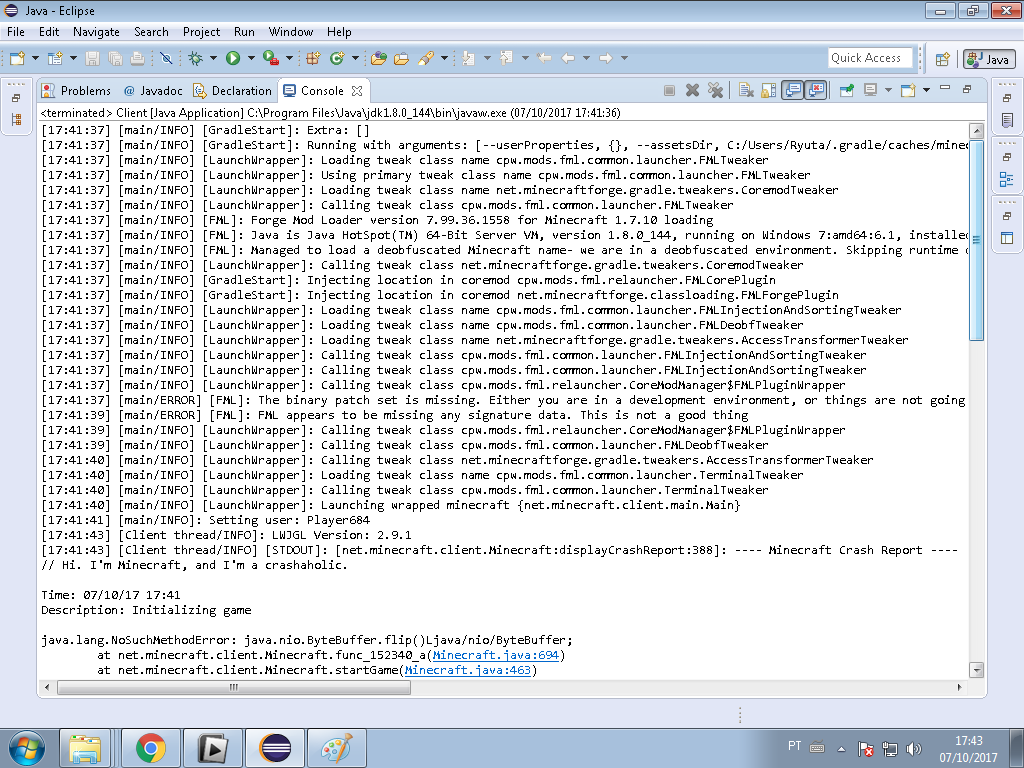Switch to the Declaration tab
1024x768 pixels.
point(232,91)
